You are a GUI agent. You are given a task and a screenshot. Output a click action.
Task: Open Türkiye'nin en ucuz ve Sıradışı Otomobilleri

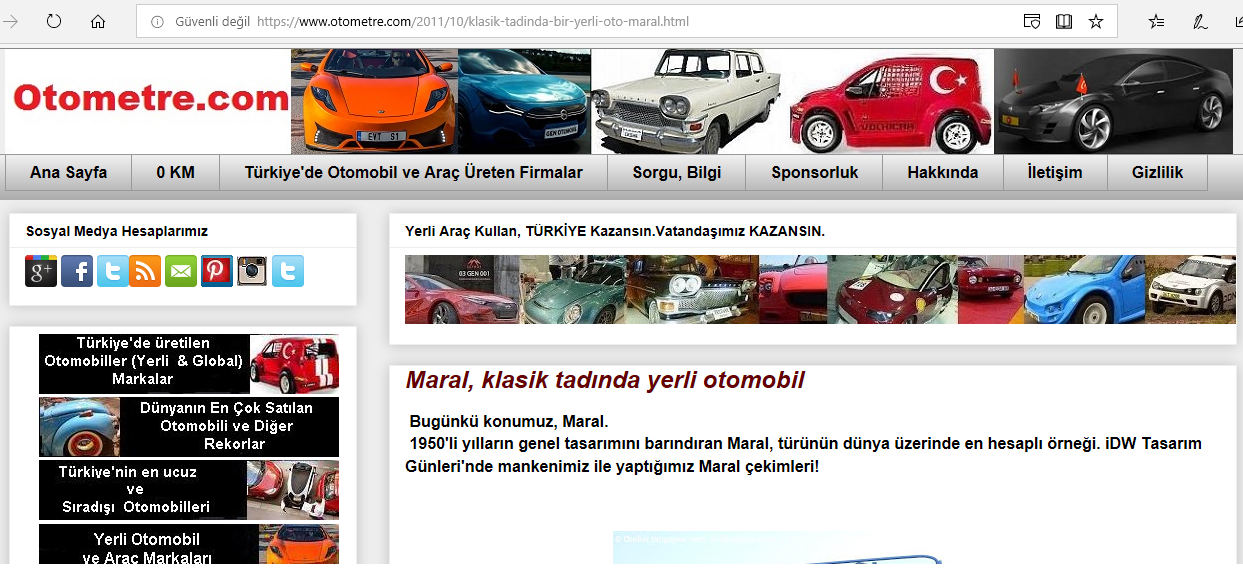189,490
